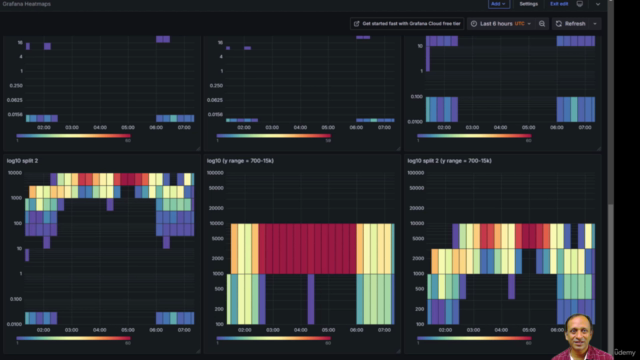Open the Add dropdown in the toolbar
The width and height of the screenshot is (640, 360).
(498, 4)
